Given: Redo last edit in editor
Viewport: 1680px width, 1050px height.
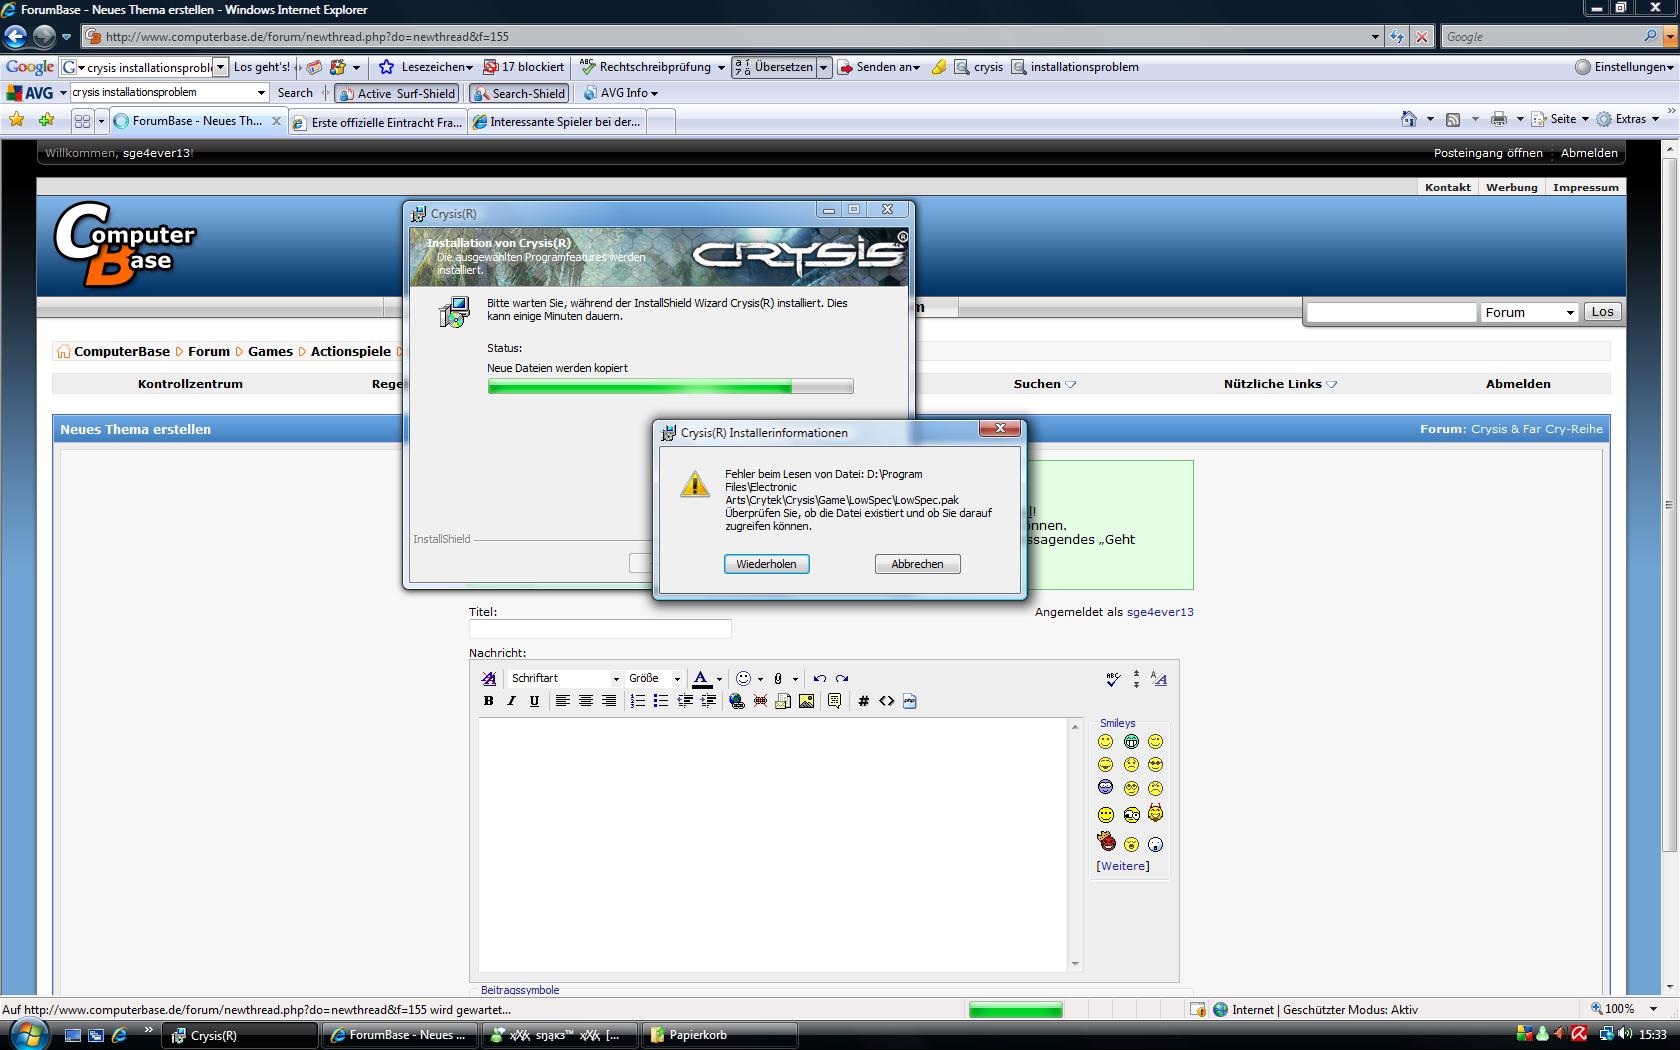Looking at the screenshot, I should [x=842, y=678].
